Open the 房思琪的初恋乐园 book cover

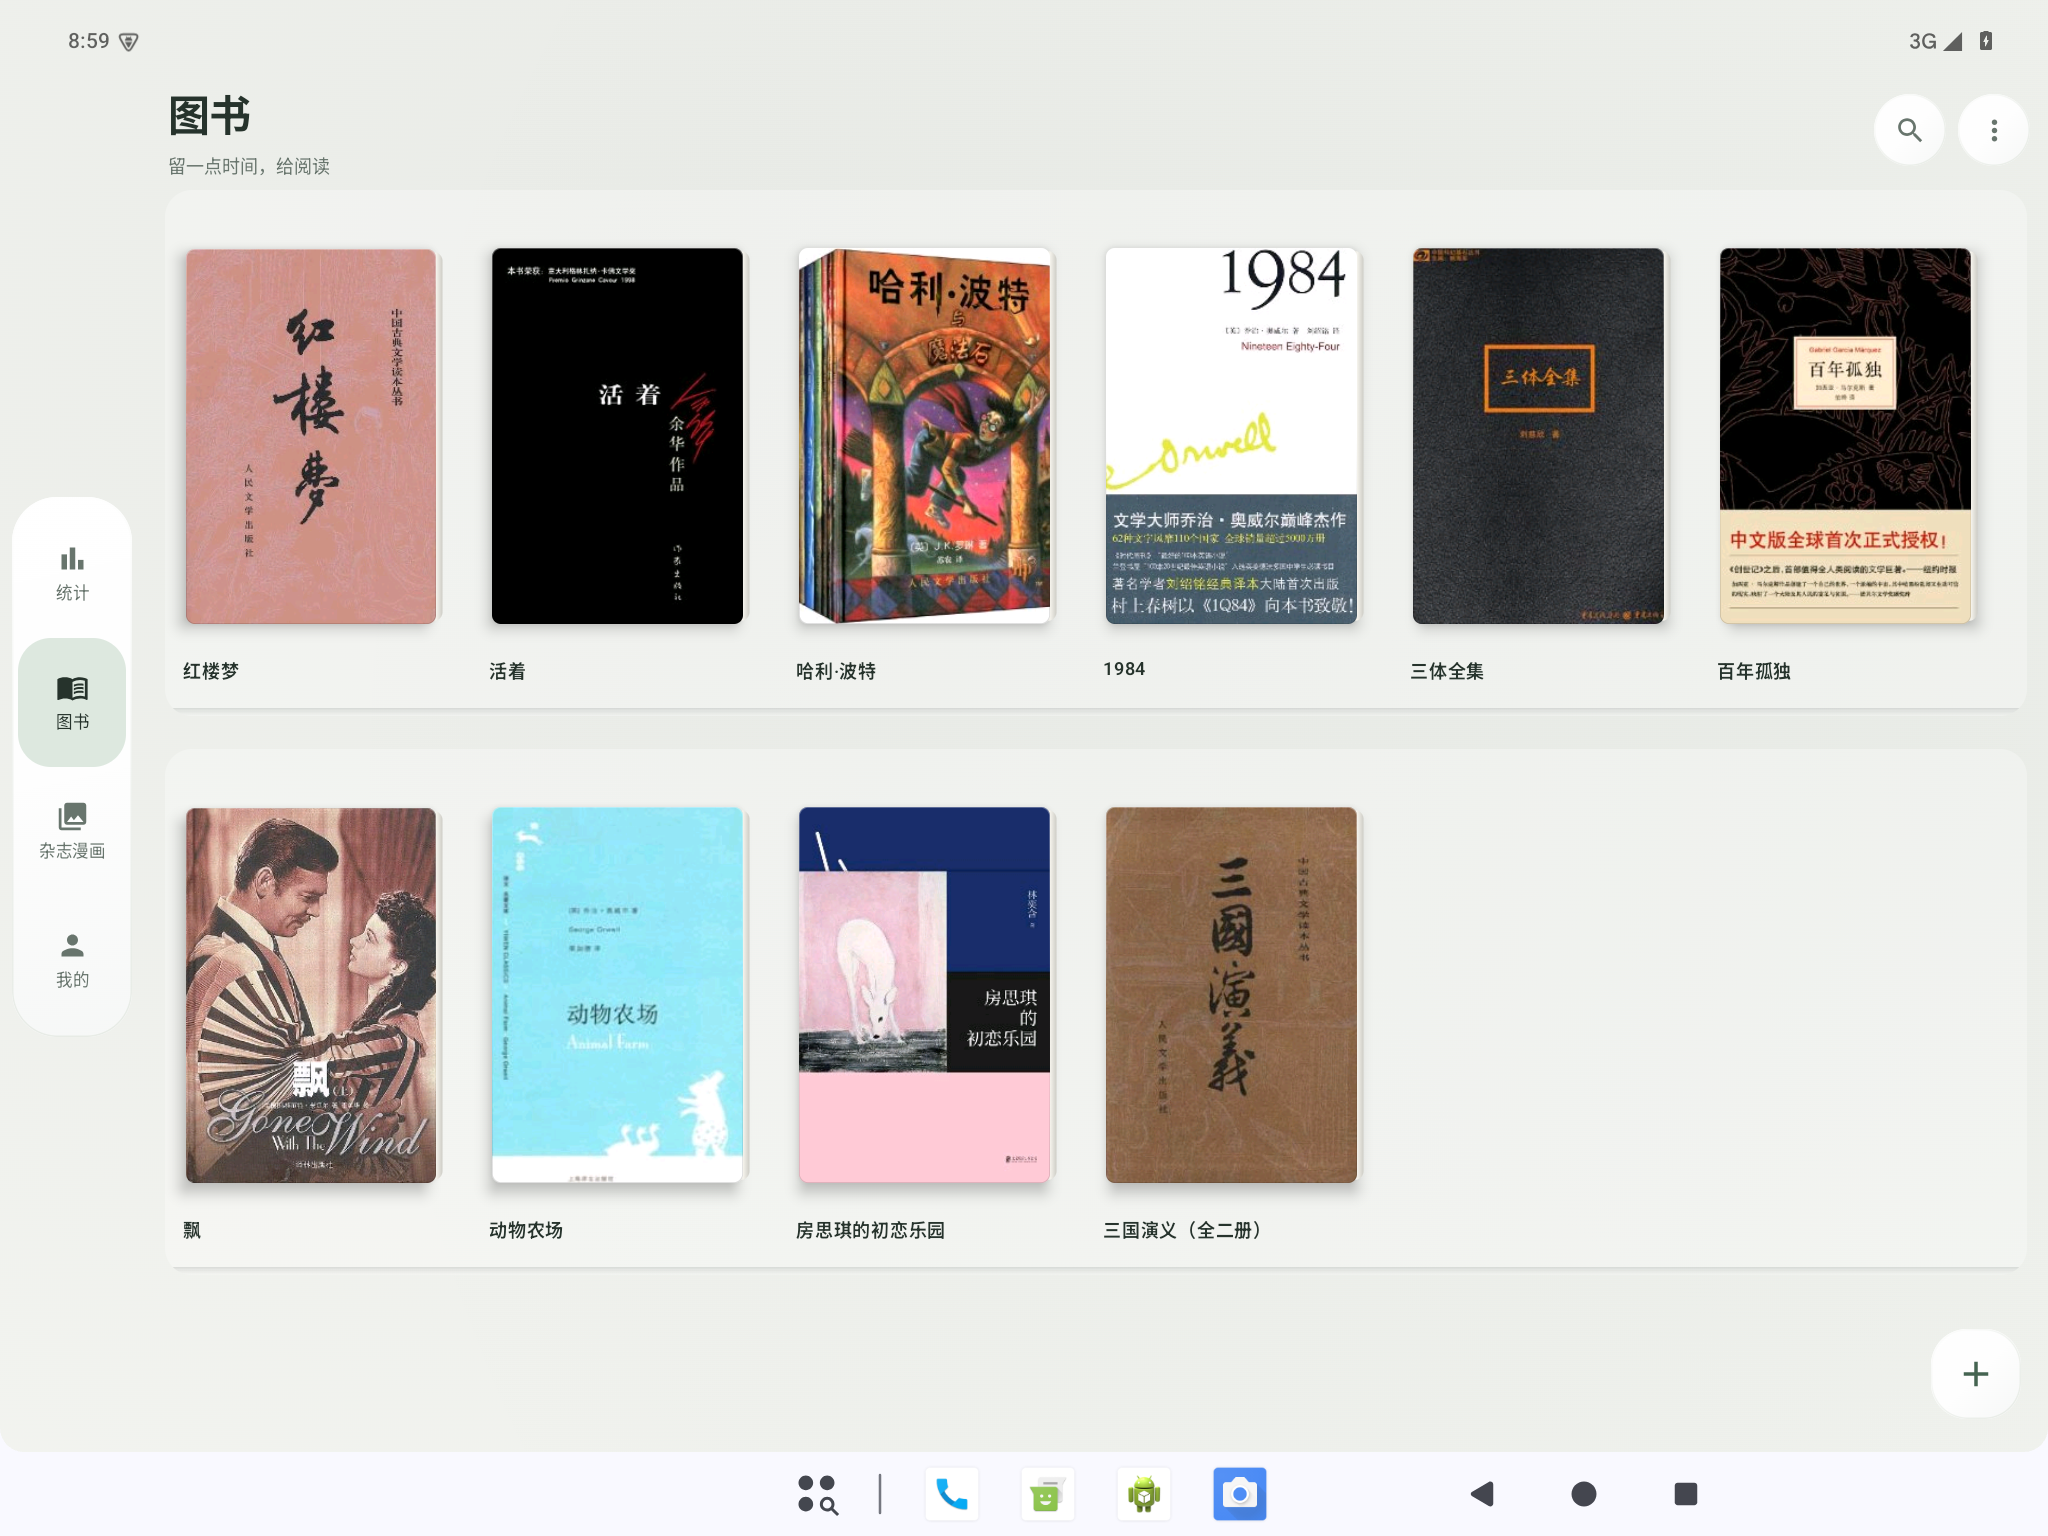(924, 995)
